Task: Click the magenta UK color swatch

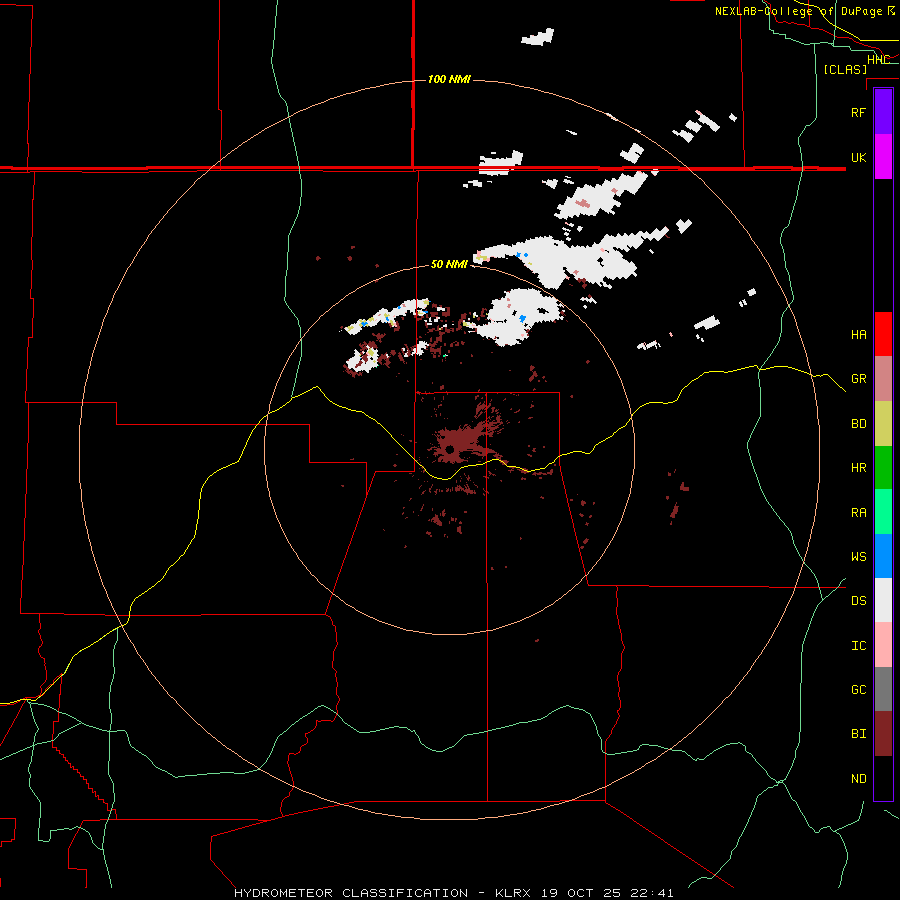Action: click(883, 157)
